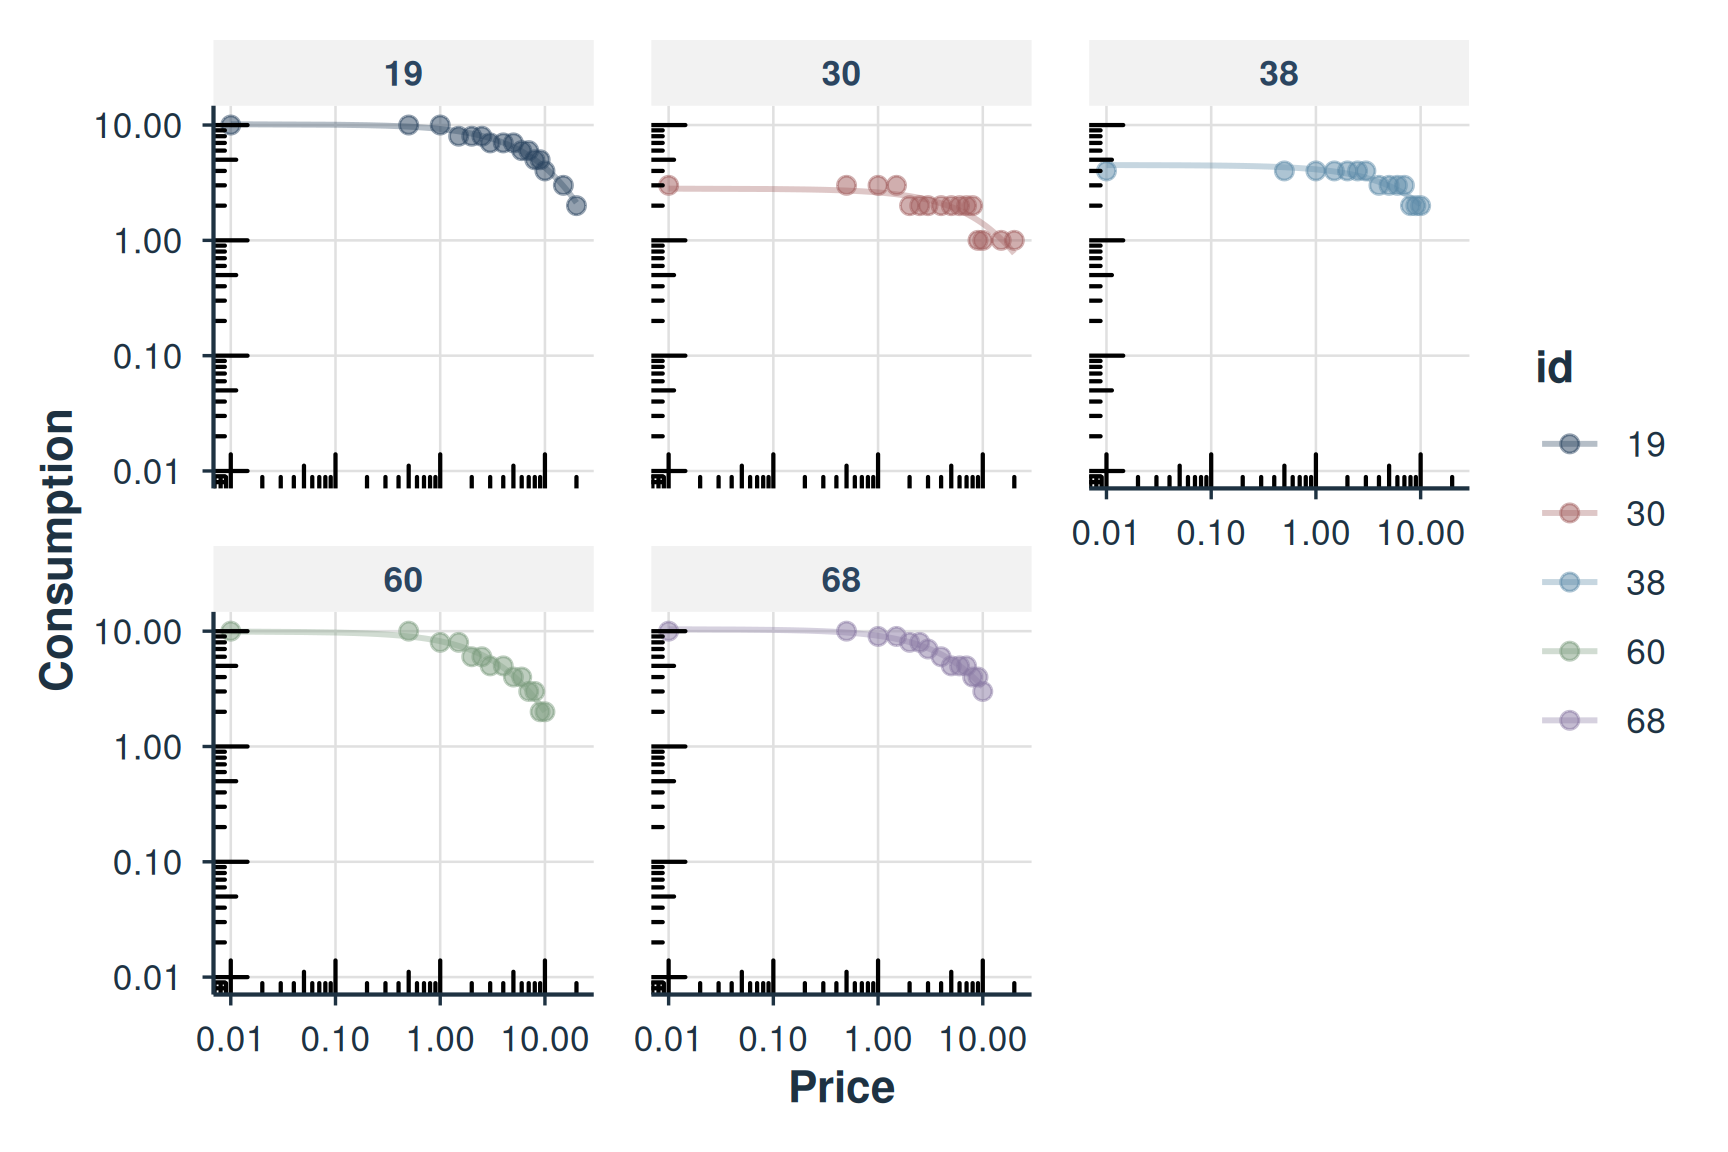Click the Consumption y-axis title
Image resolution: width=1728 pixels, height=1152 pixels.
click(57, 549)
